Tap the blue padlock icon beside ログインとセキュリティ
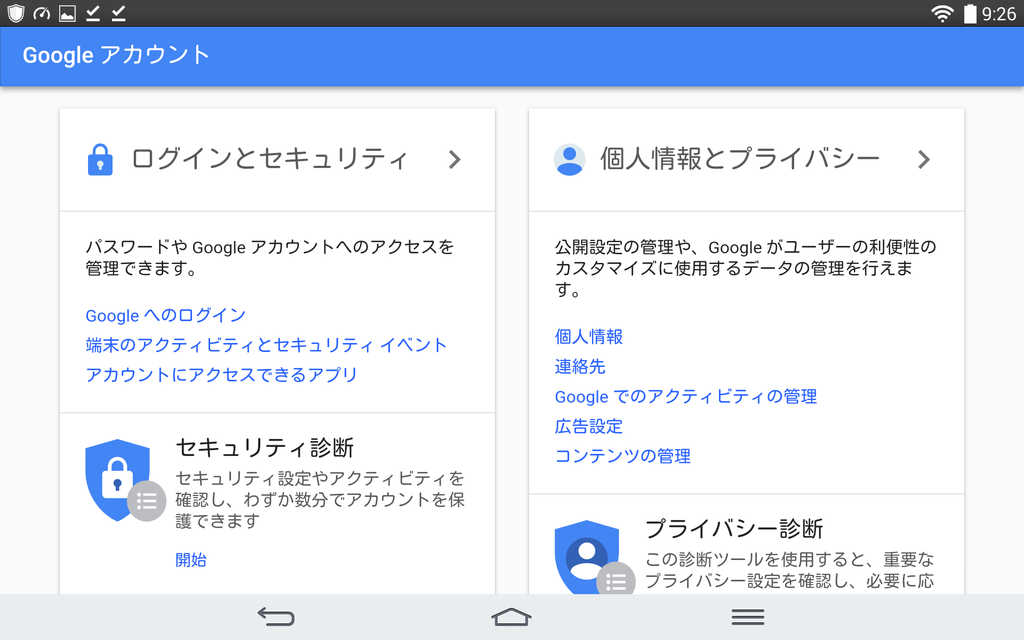The height and width of the screenshot is (640, 1024). (x=100, y=159)
